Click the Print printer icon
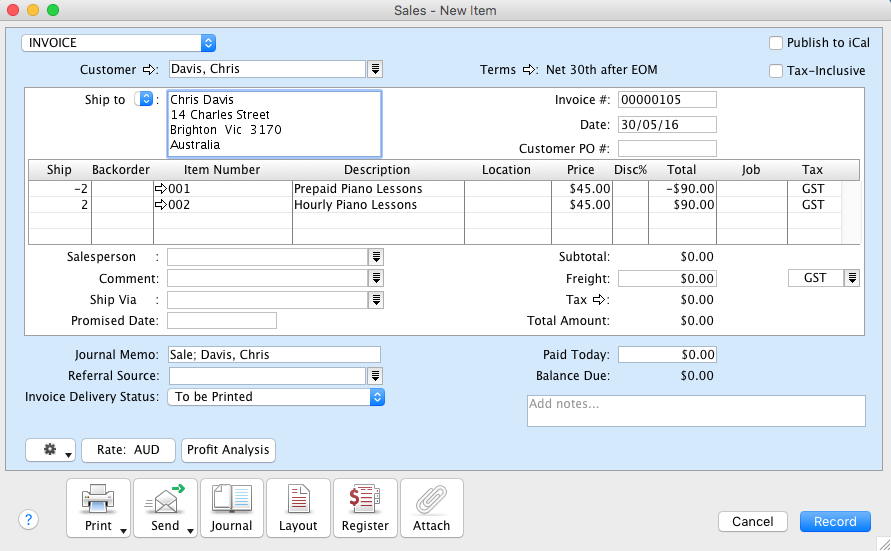 [x=98, y=500]
